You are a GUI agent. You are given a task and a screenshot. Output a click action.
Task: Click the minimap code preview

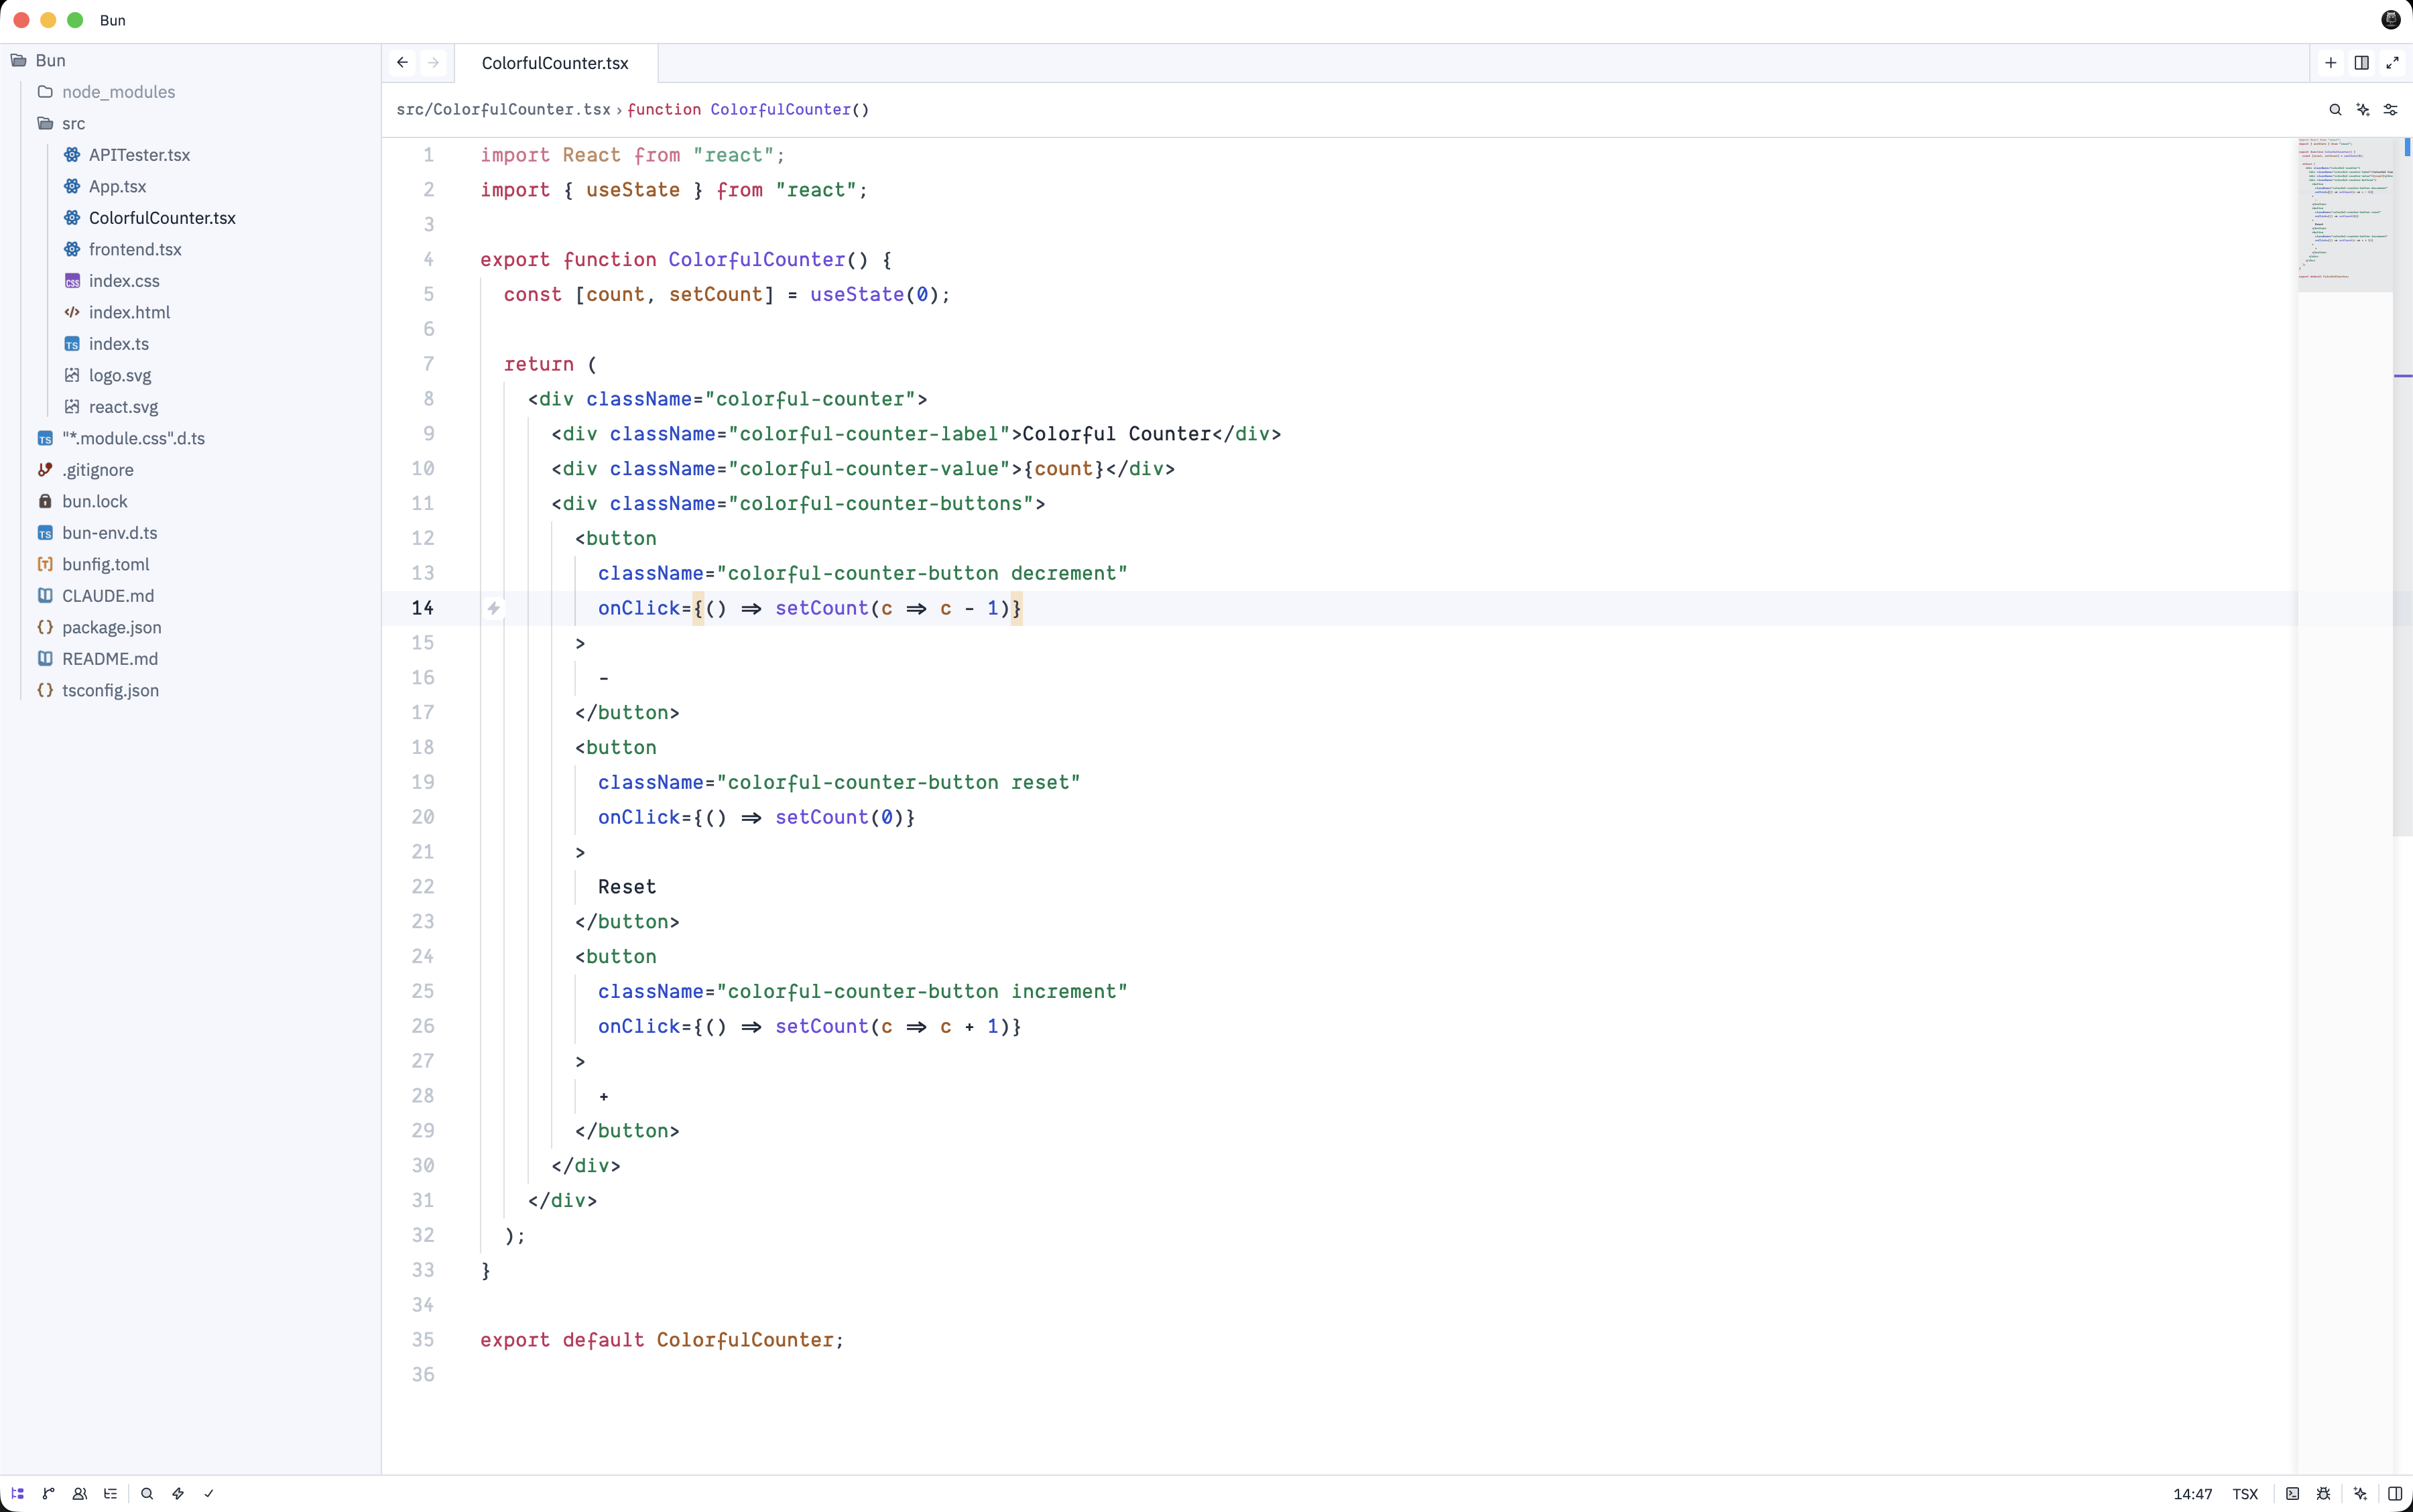(x=2344, y=215)
